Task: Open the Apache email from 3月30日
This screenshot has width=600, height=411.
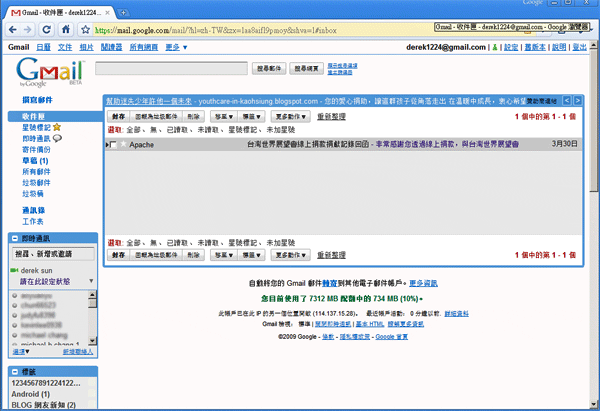Action: coord(344,144)
